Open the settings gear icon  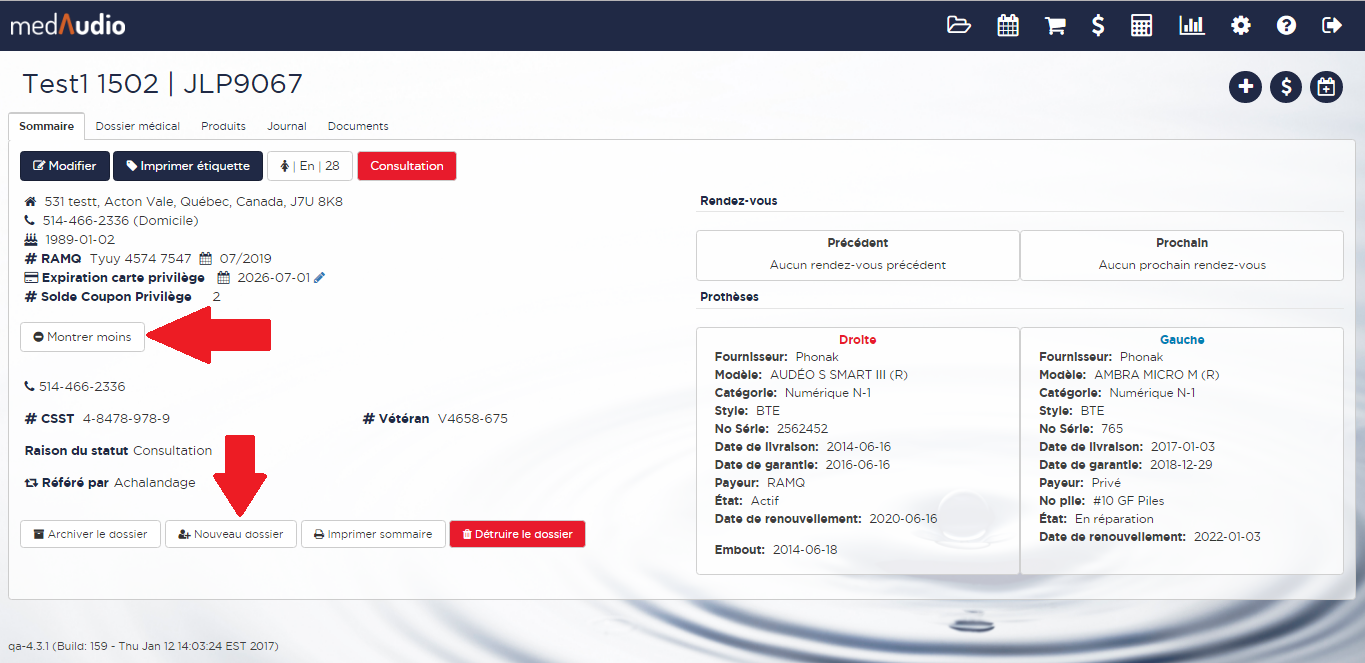click(x=1241, y=26)
